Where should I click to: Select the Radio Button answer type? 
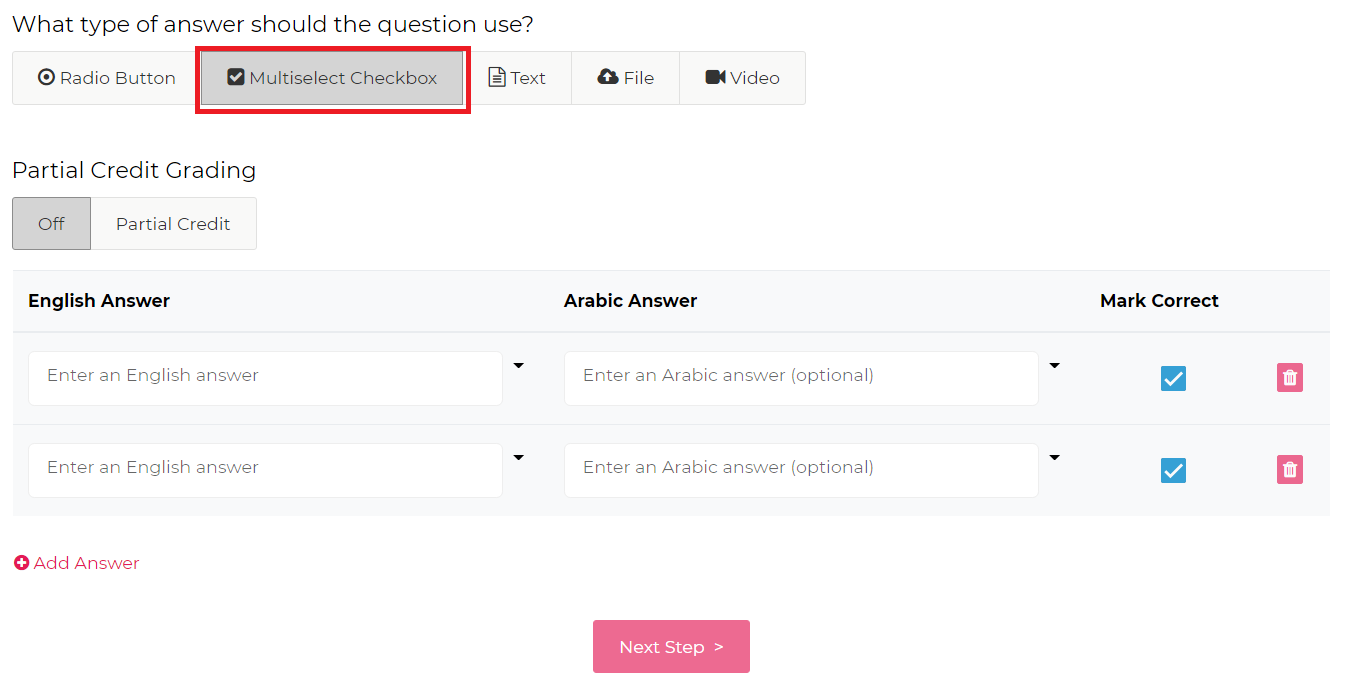(107, 78)
